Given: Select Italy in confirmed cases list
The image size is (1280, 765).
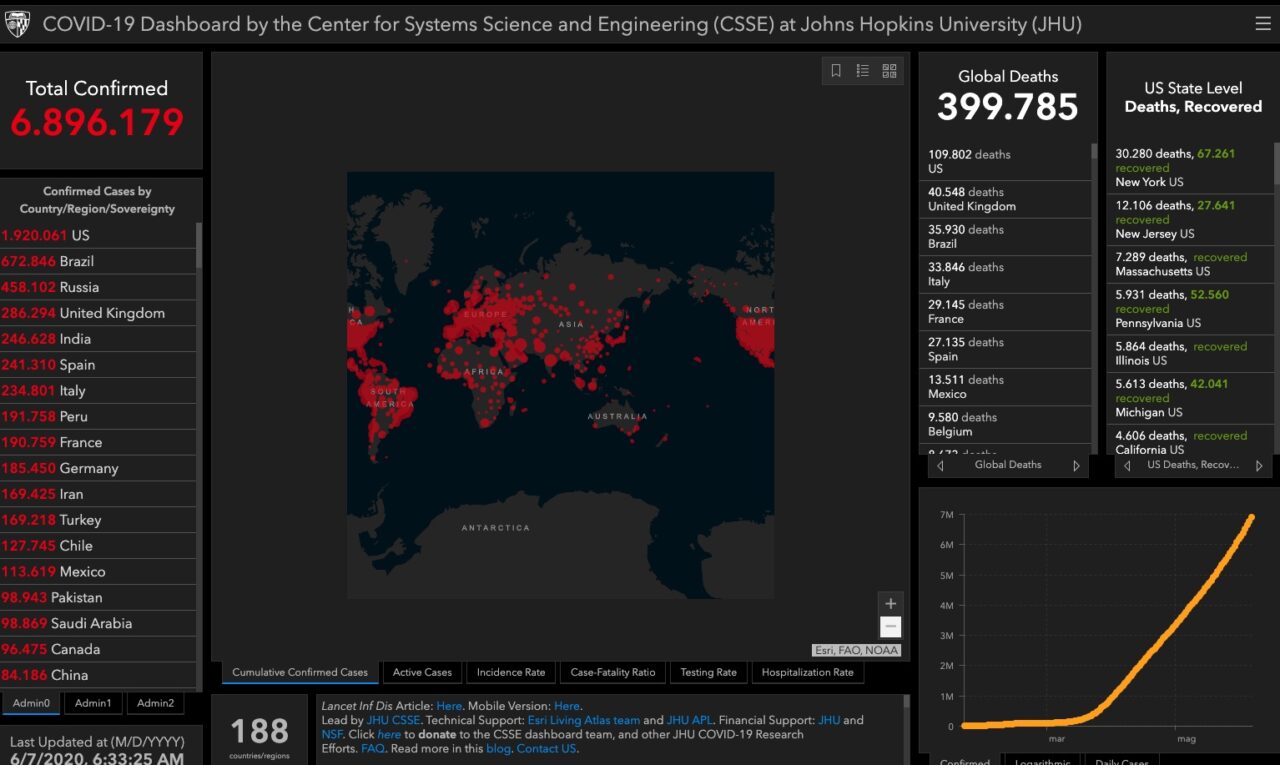Looking at the screenshot, I should (x=98, y=391).
